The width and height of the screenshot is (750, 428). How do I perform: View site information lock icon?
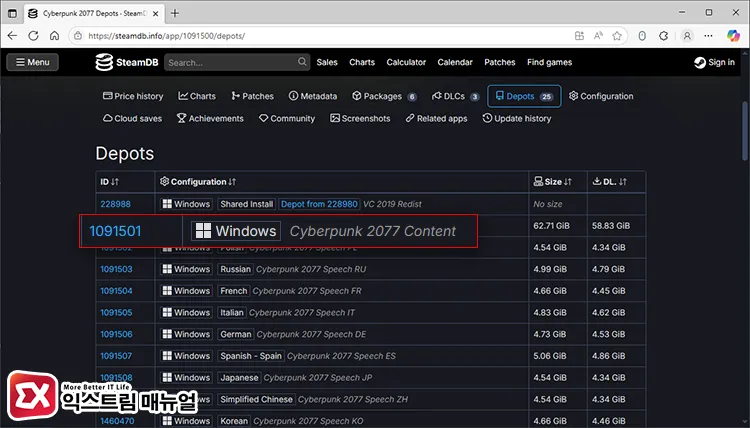(77, 36)
